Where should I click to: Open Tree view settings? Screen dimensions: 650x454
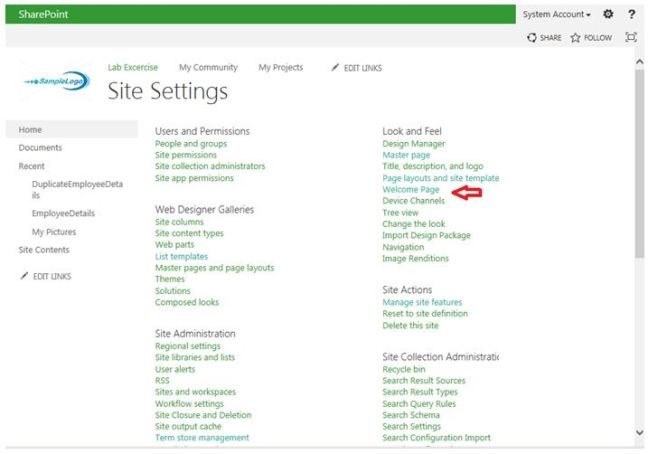(400, 213)
